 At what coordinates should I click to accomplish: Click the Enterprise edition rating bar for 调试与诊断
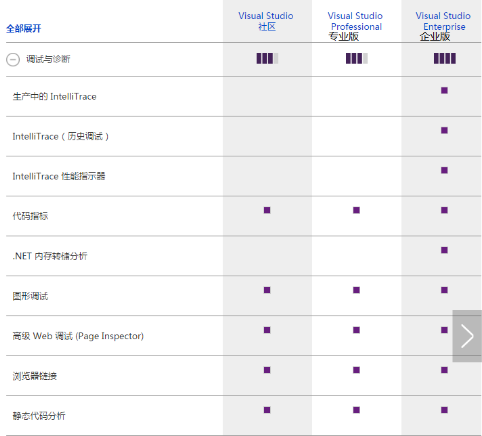point(445,59)
